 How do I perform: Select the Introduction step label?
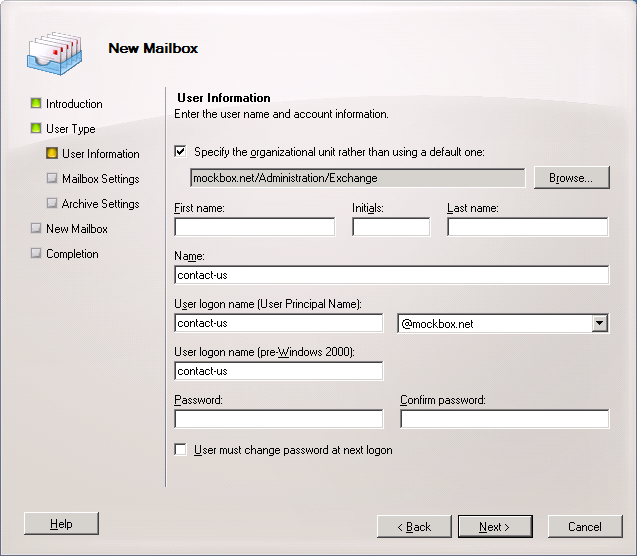coord(74,104)
